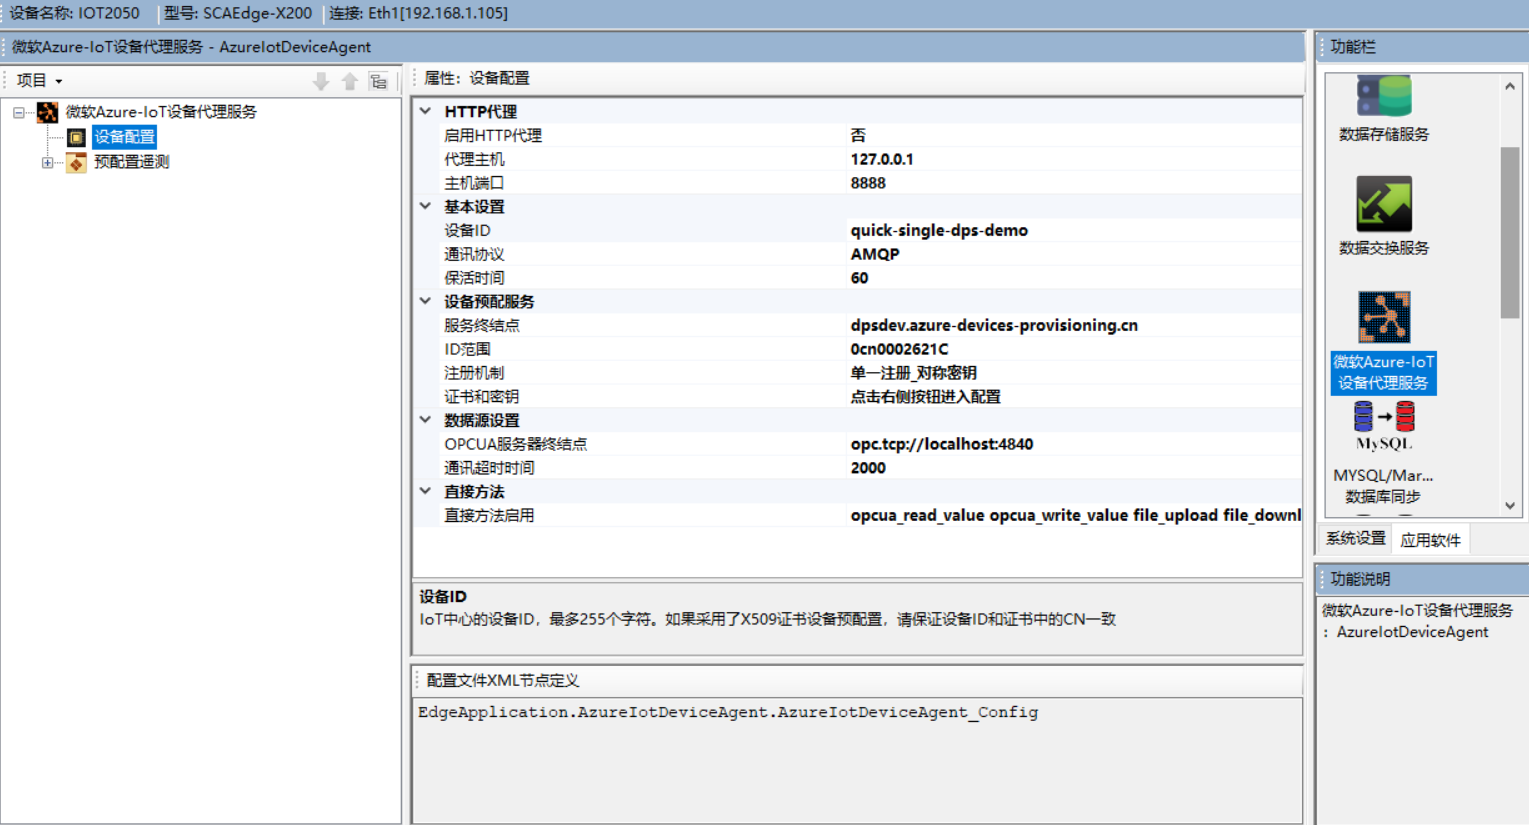Click the 型号: SCAEdge-X200 status text
The width and height of the screenshot is (1529, 825).
[x=238, y=13]
